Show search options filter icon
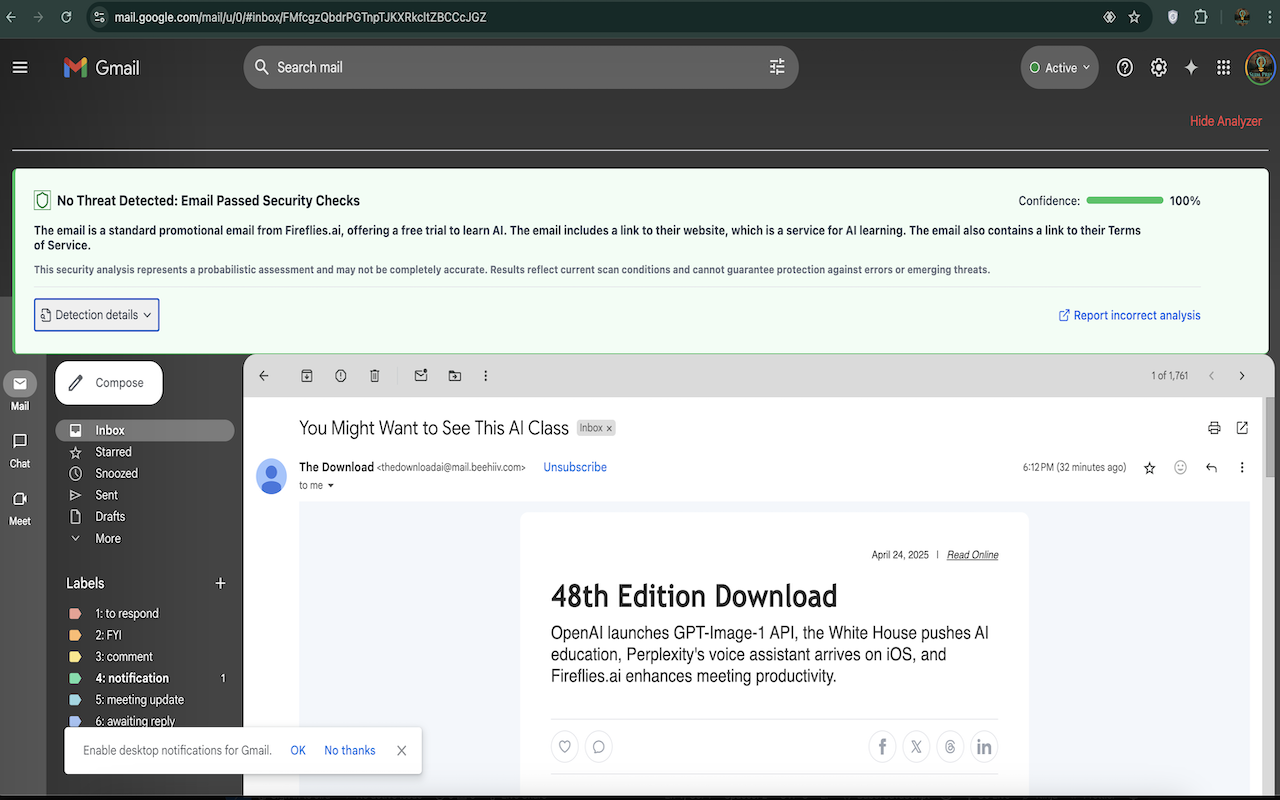The height and width of the screenshot is (800, 1280). [777, 67]
